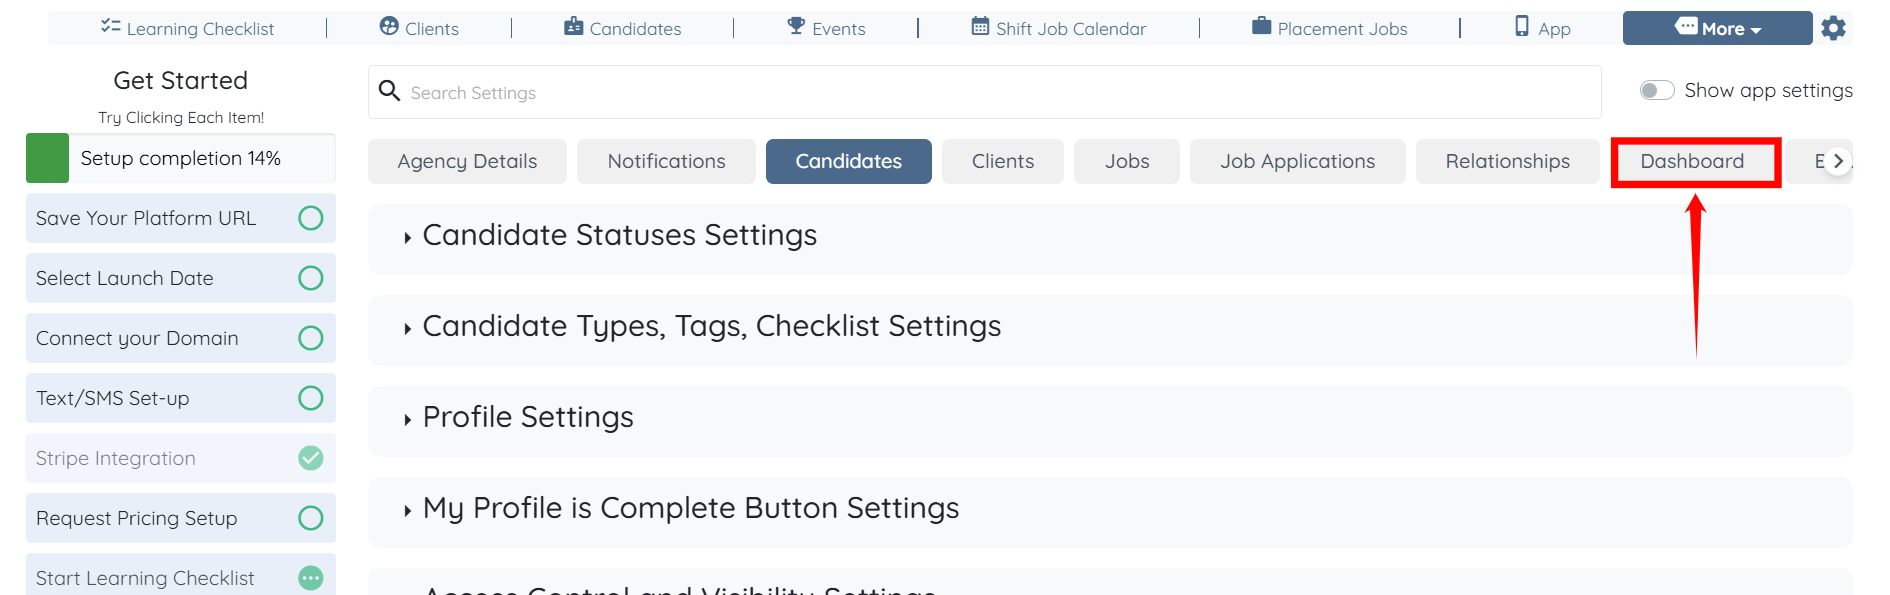Click the Events trophy icon
The image size is (1890, 595).
(796, 27)
